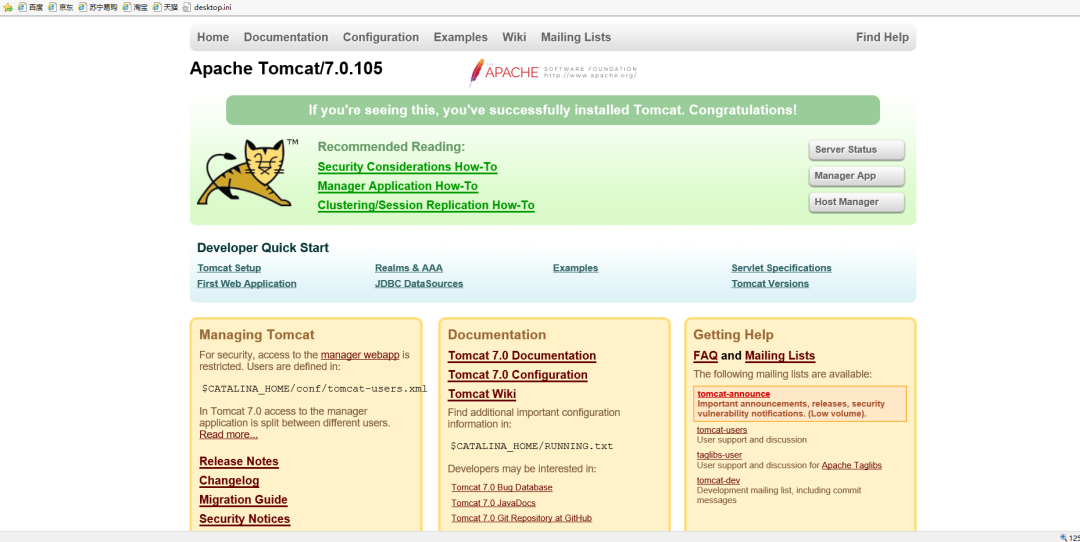The image size is (1080, 542).
Task: Open Tomcat 7.0 Bug Database link
Action: click(x=502, y=488)
